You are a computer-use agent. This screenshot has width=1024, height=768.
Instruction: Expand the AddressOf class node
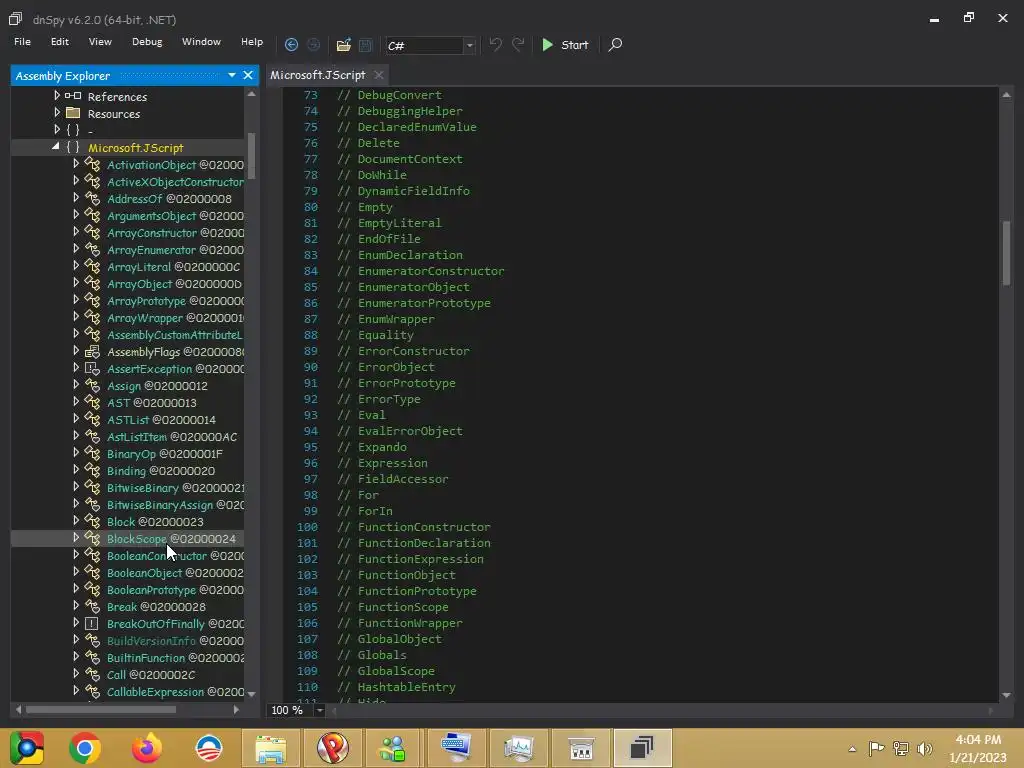point(76,198)
